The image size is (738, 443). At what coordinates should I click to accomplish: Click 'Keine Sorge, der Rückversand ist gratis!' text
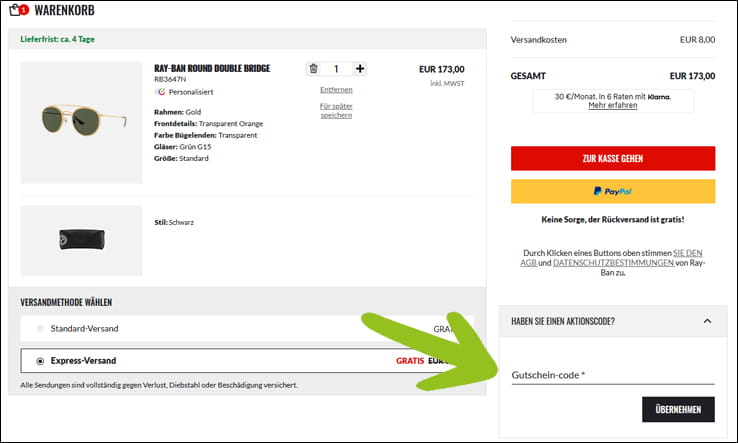pyautogui.click(x=613, y=219)
